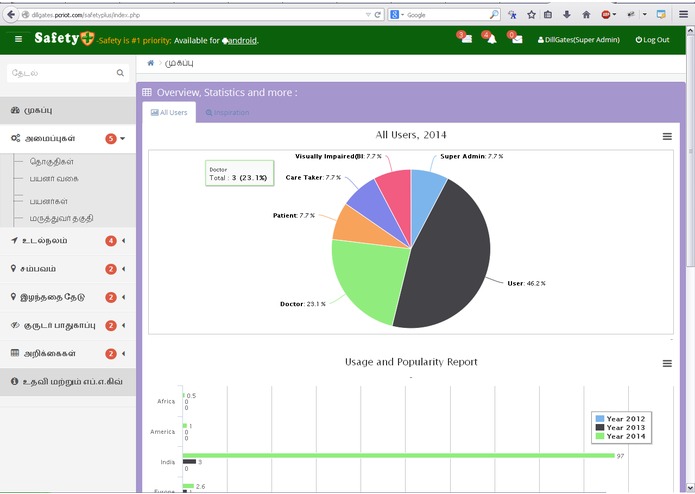Expand the அறிக்கைகள் reports section

pyautogui.click(x=68, y=354)
